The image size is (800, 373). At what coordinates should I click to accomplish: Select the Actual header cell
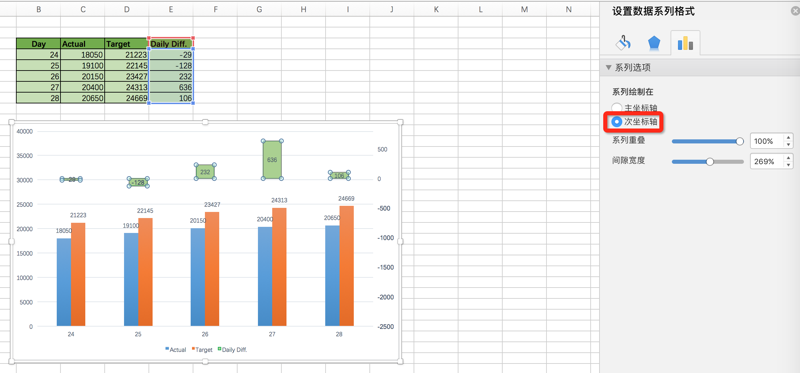(x=83, y=44)
